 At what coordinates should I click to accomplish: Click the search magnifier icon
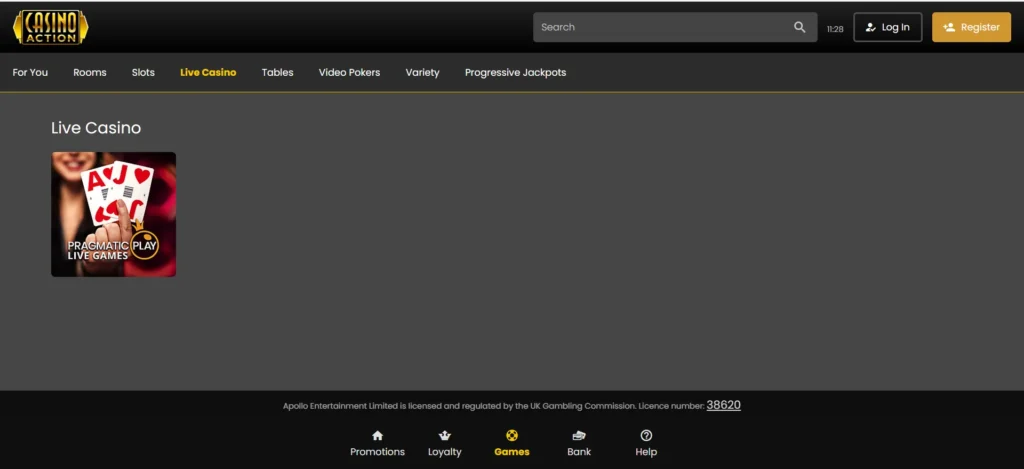[799, 27]
